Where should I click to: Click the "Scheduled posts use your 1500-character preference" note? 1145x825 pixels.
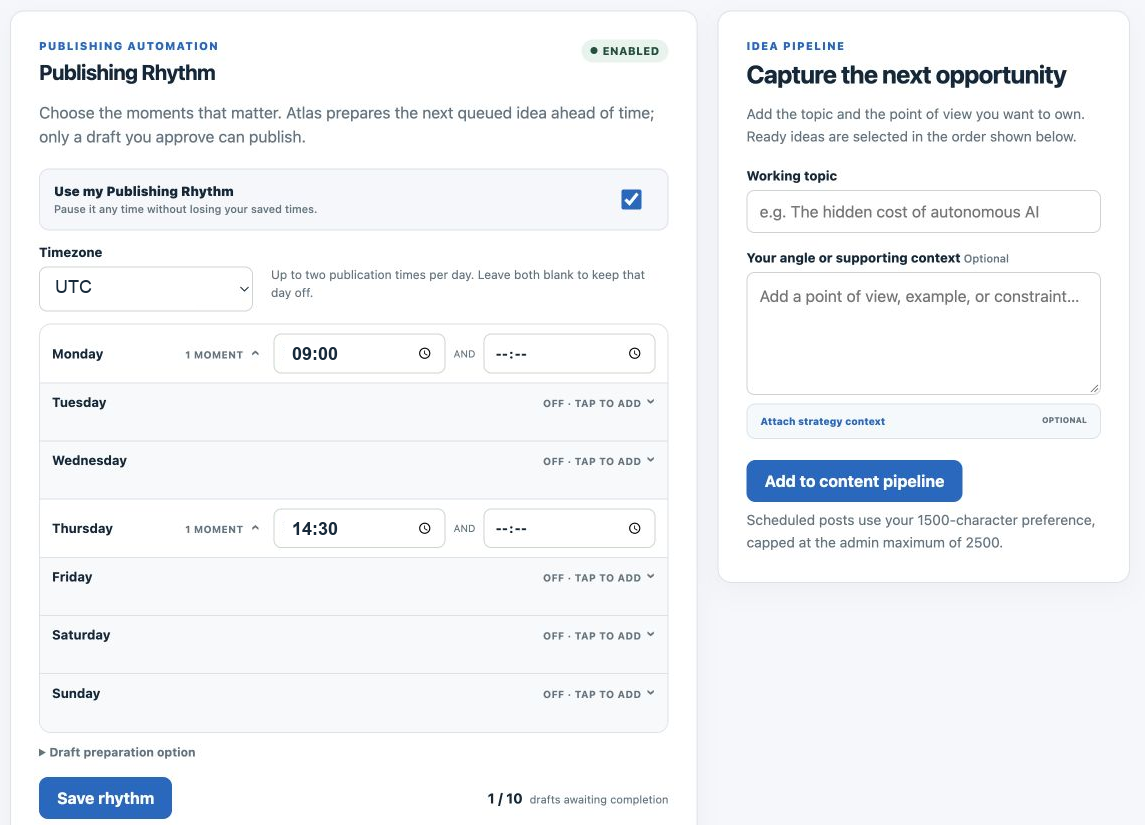921,531
